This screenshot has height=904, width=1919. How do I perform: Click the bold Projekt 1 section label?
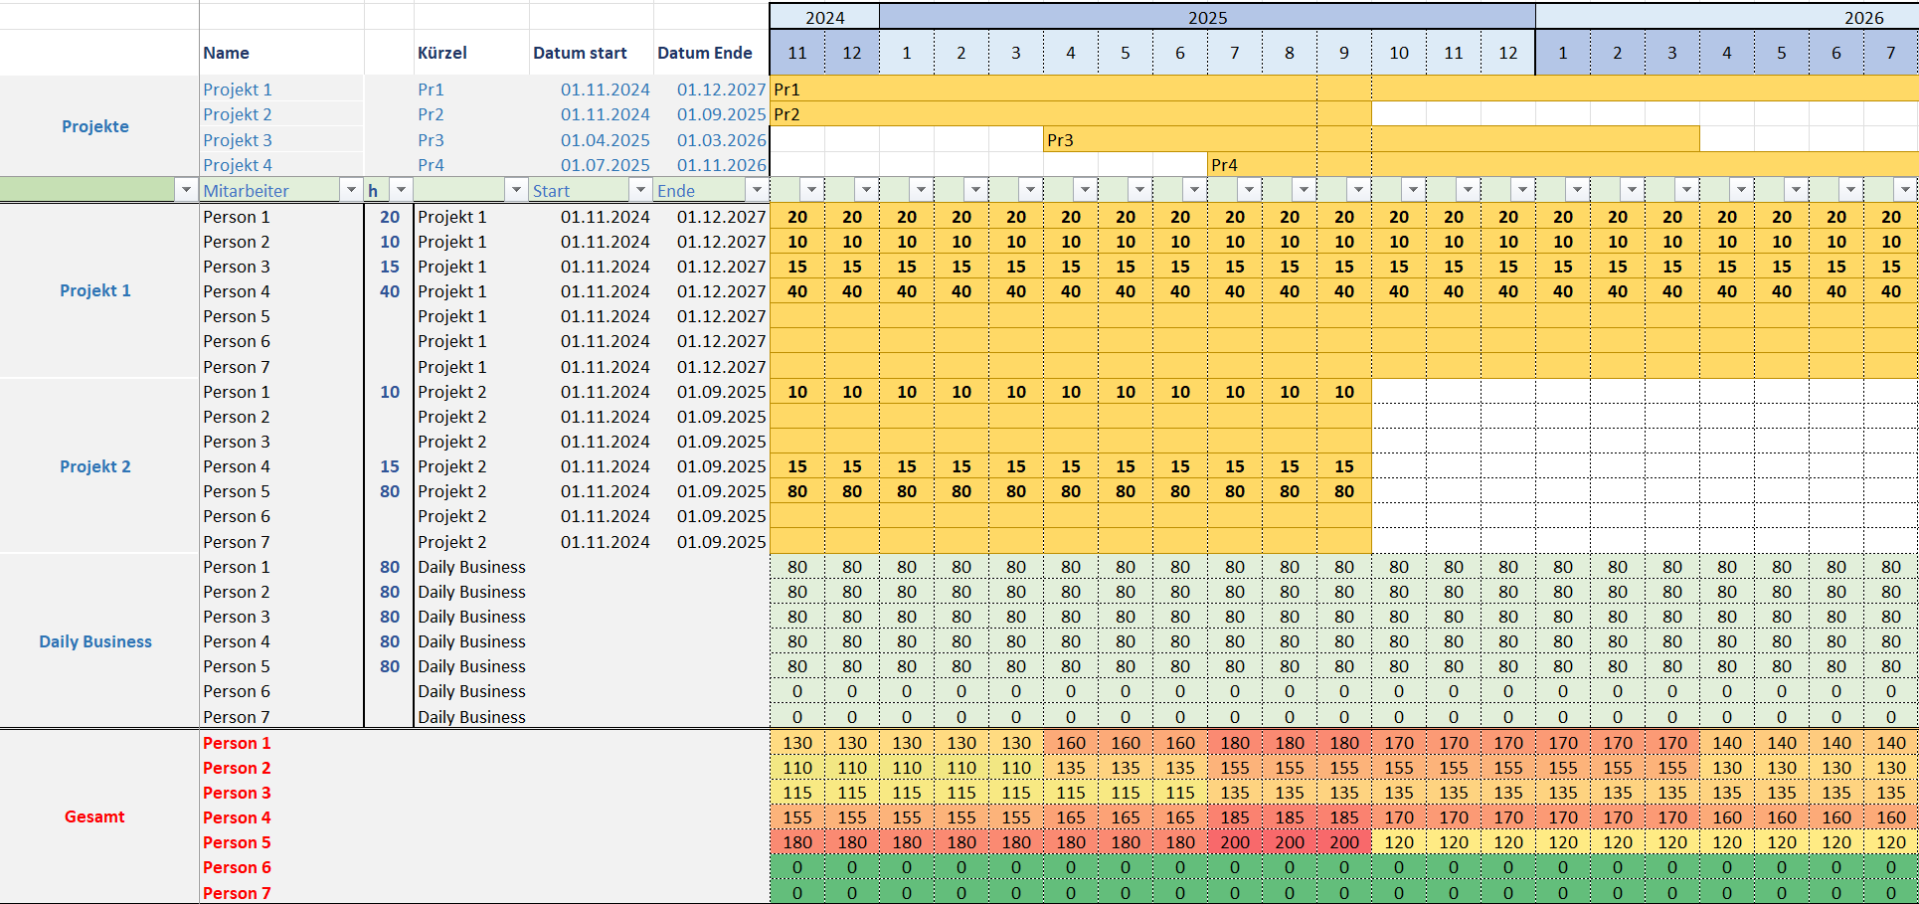95,290
